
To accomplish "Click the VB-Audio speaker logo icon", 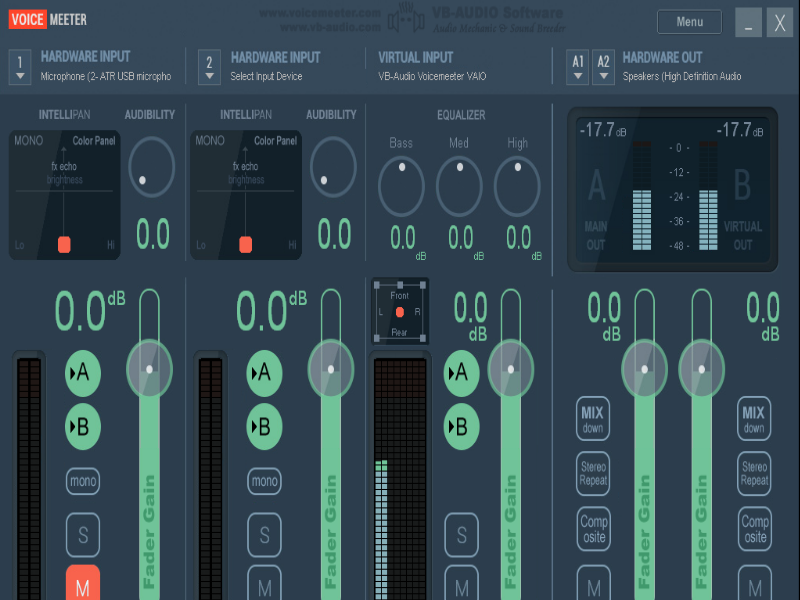I will pos(406,19).
